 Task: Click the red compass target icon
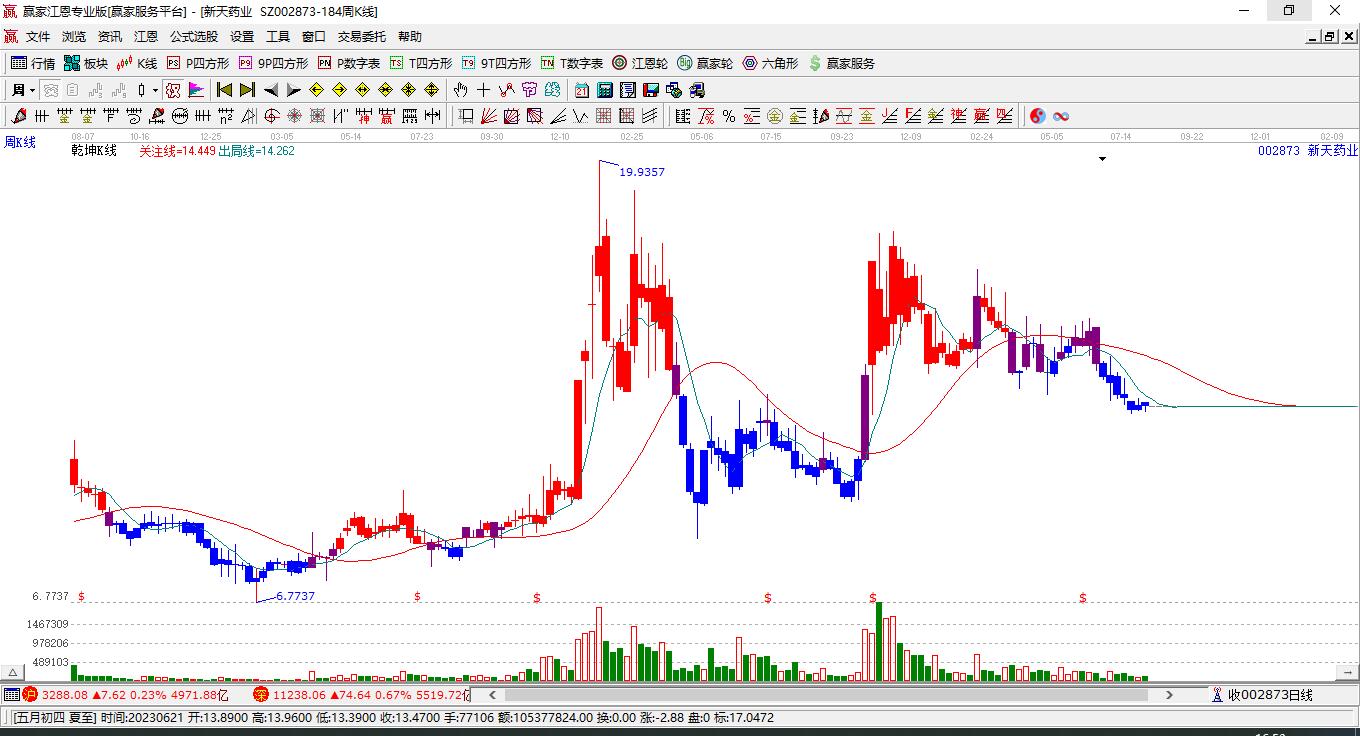[x=271, y=116]
